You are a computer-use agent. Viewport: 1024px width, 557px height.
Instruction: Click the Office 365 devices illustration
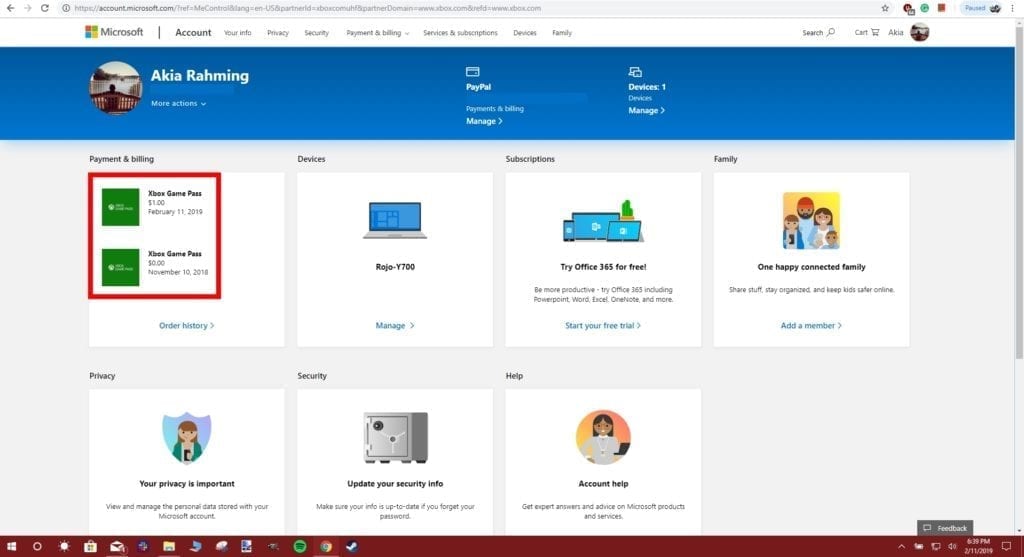pos(603,221)
